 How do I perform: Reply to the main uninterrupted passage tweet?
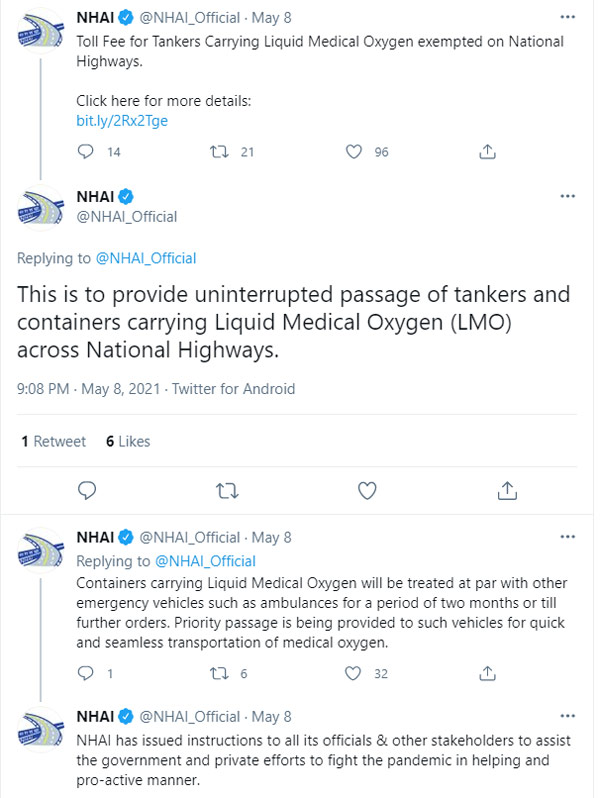[x=87, y=490]
